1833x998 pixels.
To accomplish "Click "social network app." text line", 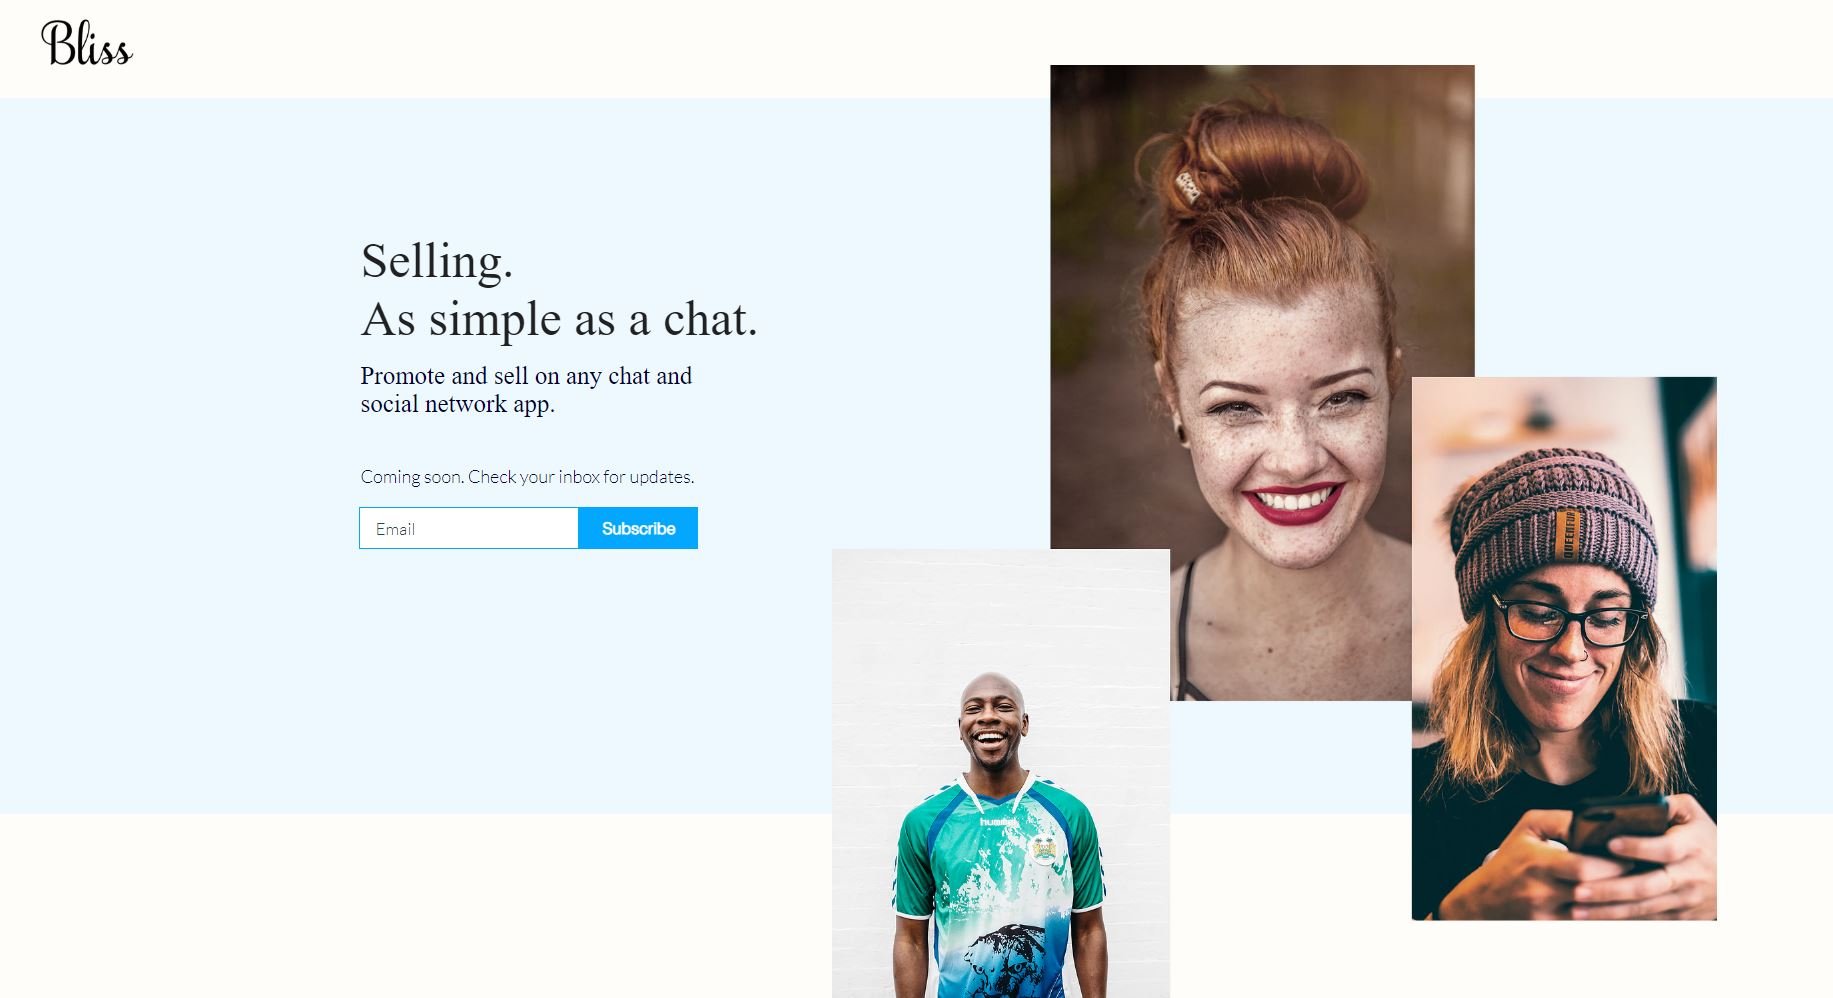I will point(457,404).
